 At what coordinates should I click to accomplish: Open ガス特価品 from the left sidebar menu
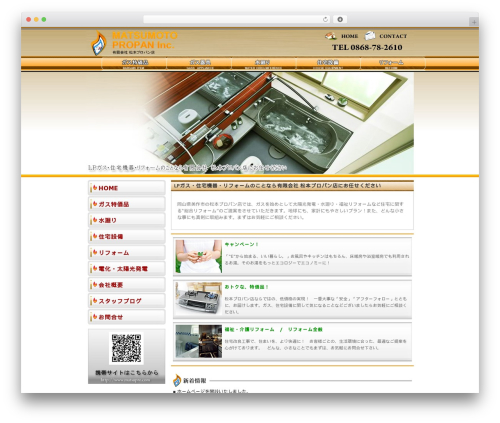tap(127, 204)
